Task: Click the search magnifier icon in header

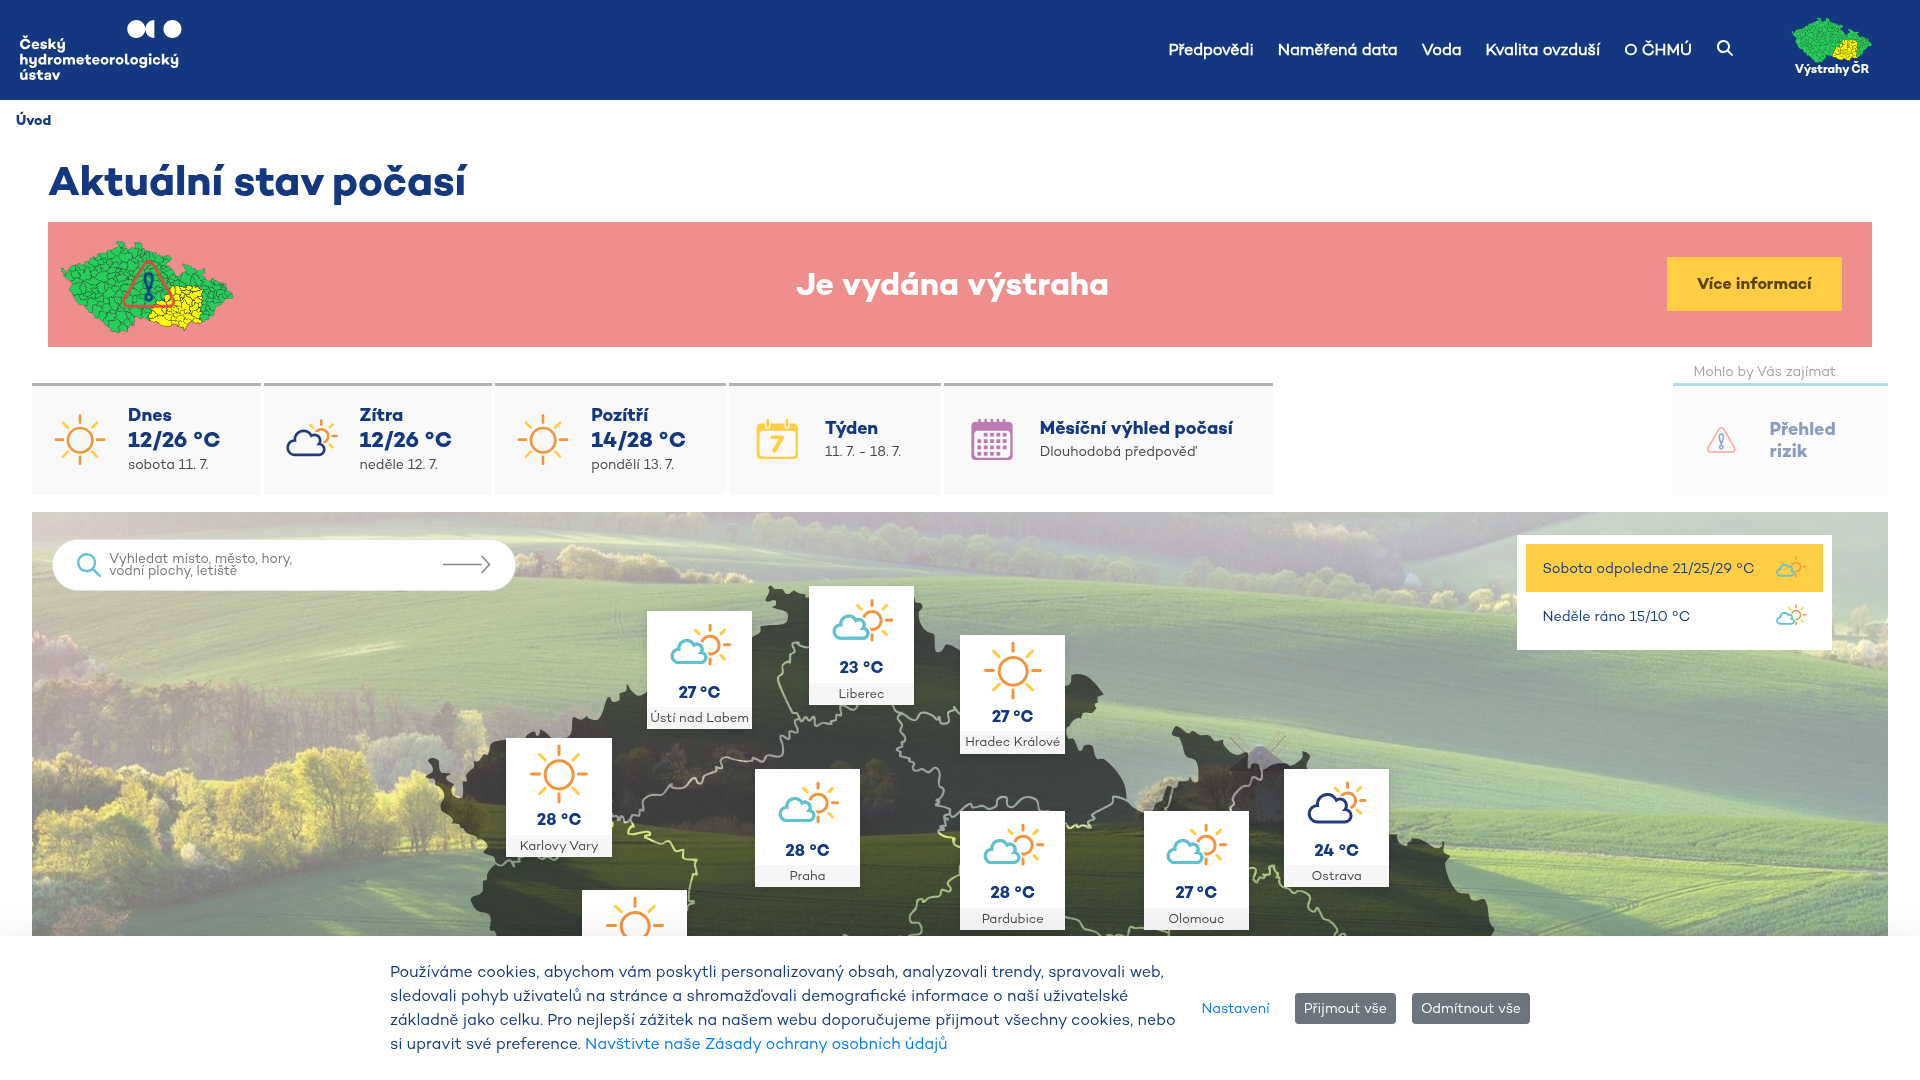Action: [x=1725, y=48]
